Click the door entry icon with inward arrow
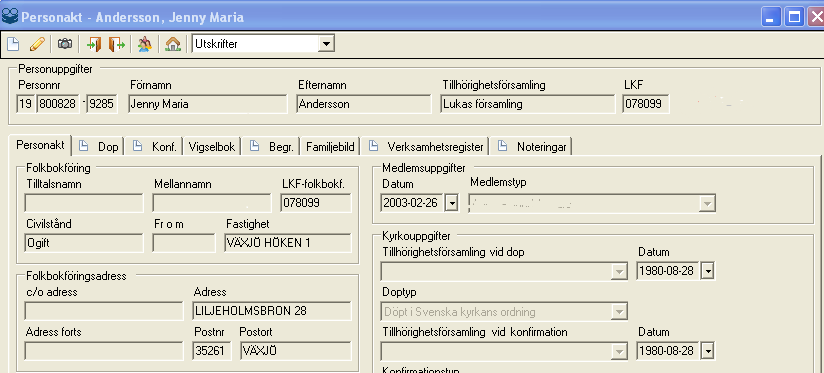The height and width of the screenshot is (373, 824). pos(94,44)
